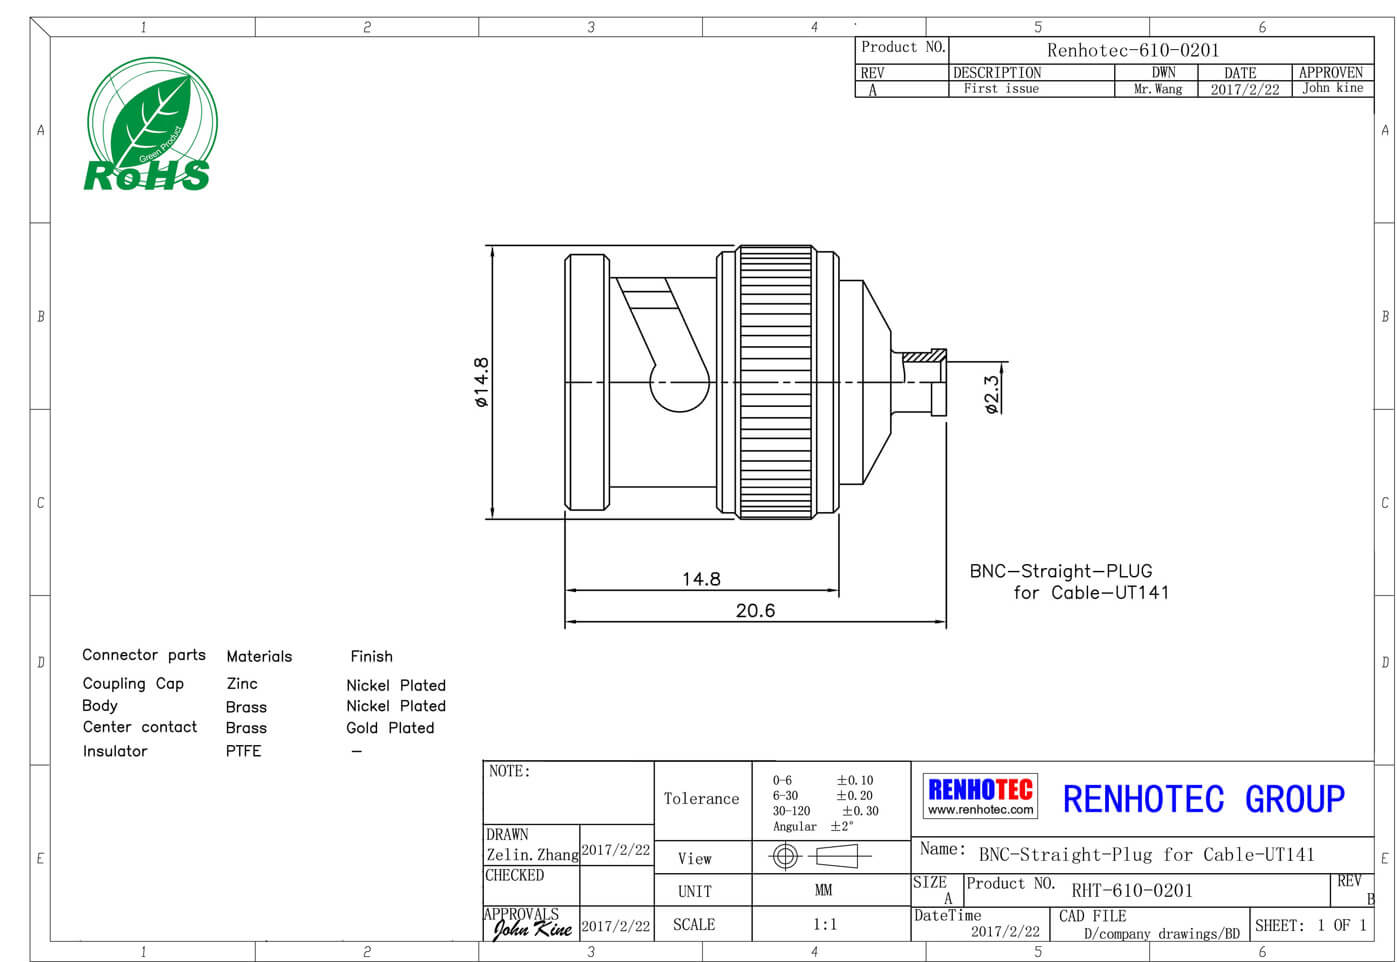Click the John Kine signature
This screenshot has height=962, width=1397.
point(531,929)
